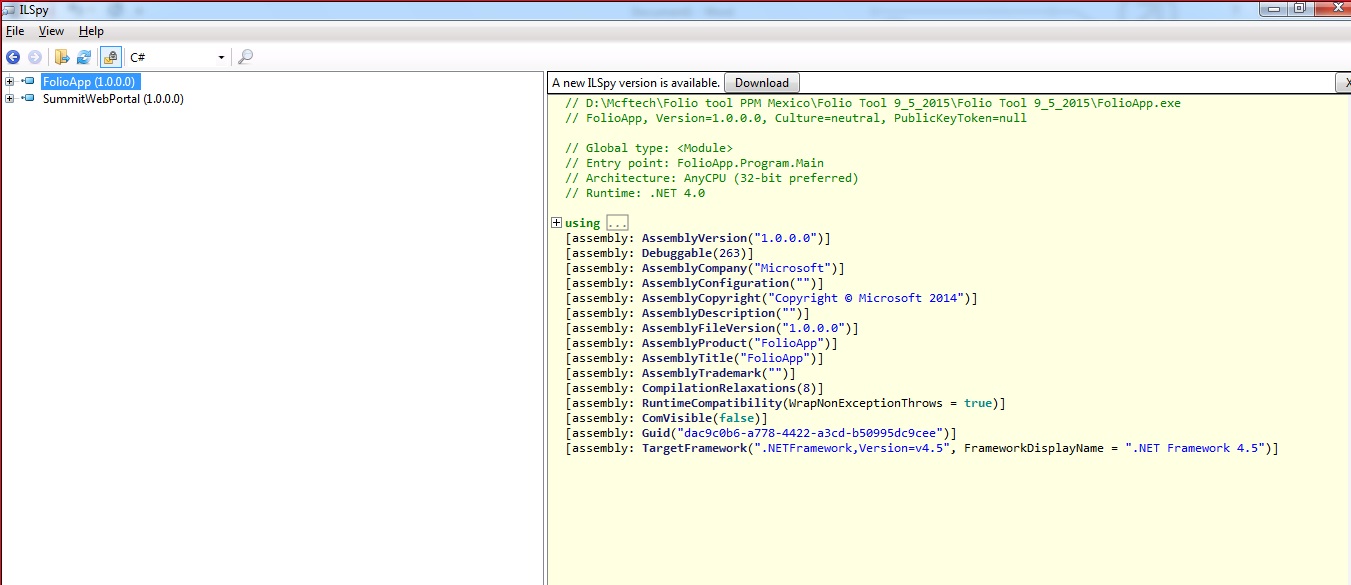Click the RuntimeCompatibility attribute
Image resolution: width=1351 pixels, height=585 pixels.
(712, 403)
